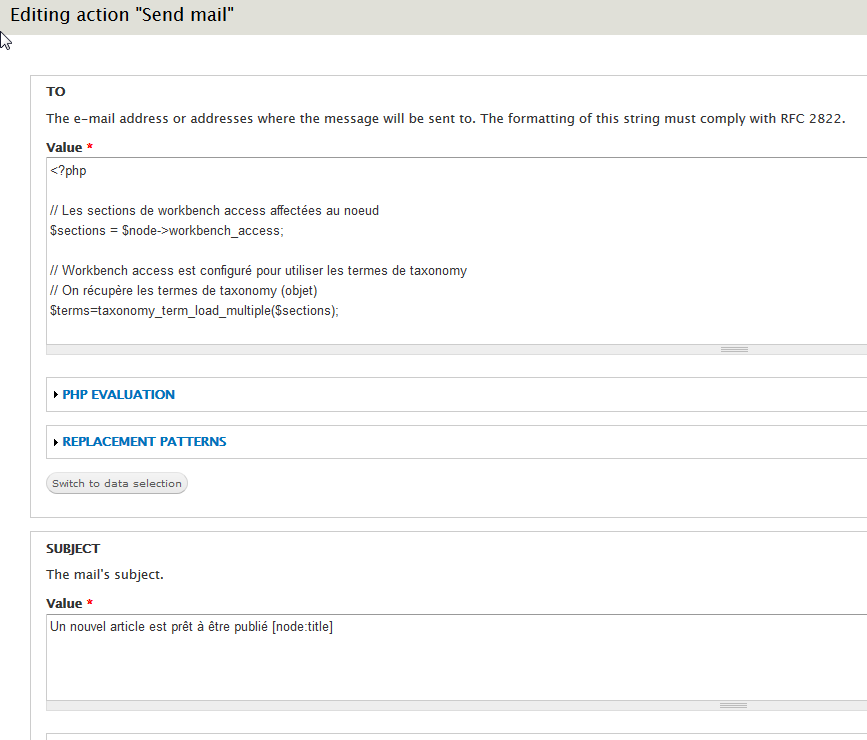This screenshot has height=740, width=867.
Task: Click the taxonomy_term_load_multiple code line
Action: 194,311
